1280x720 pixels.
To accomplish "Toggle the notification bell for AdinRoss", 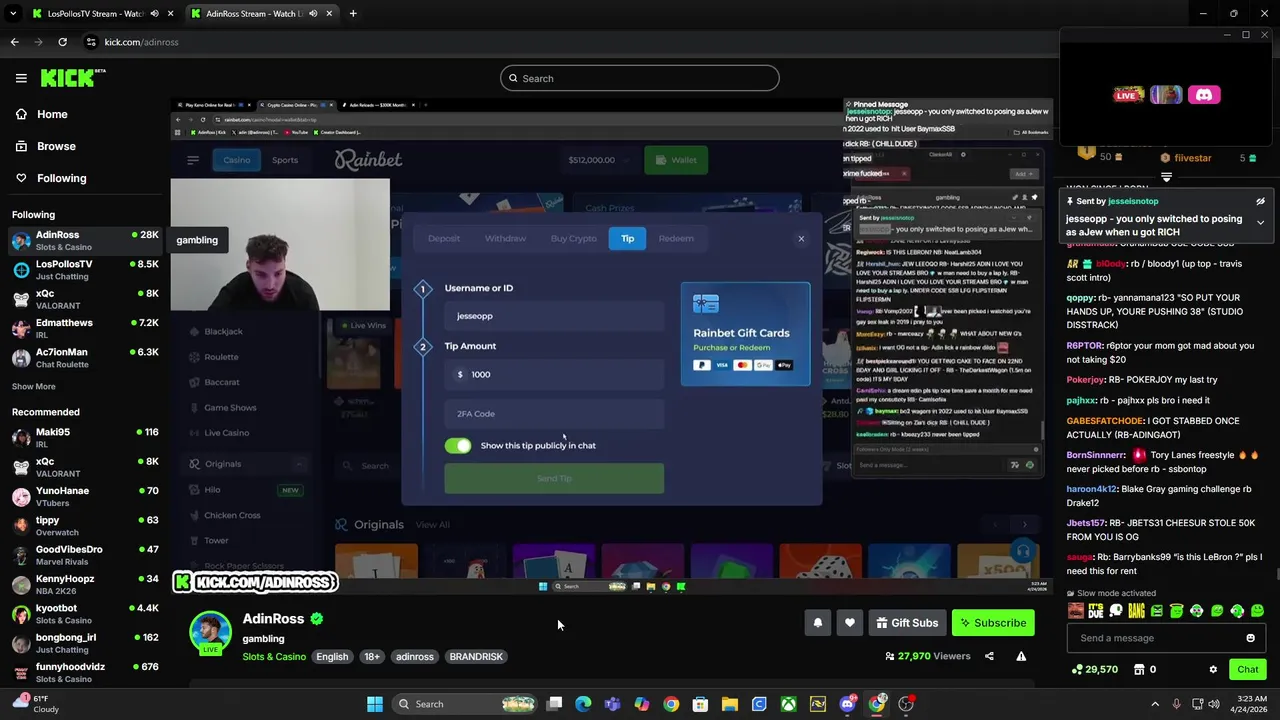I will pos(818,623).
